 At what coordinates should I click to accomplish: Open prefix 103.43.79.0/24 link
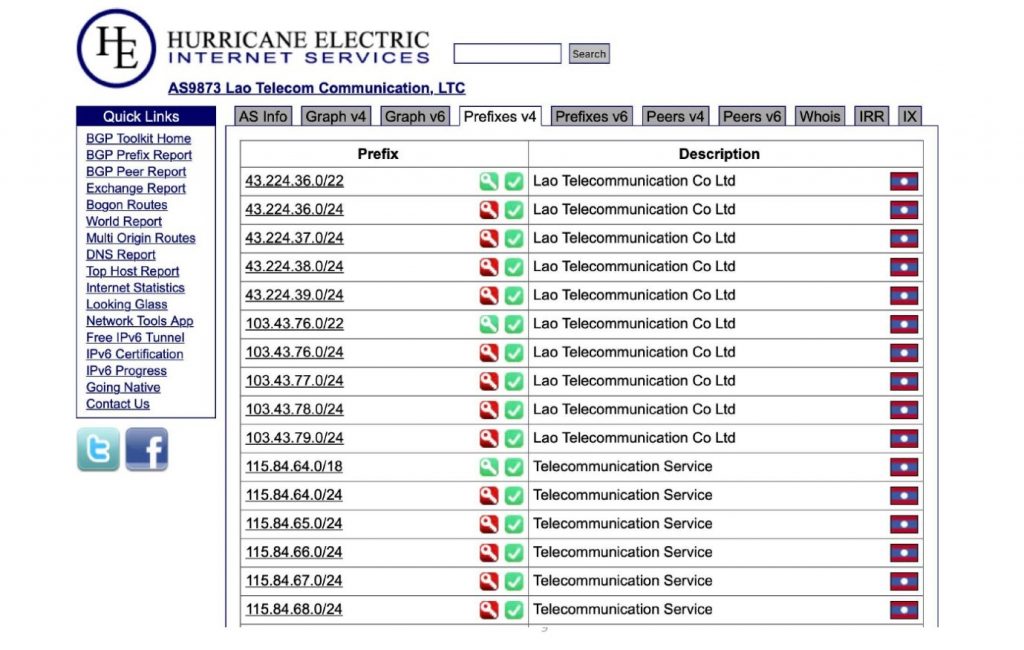295,438
